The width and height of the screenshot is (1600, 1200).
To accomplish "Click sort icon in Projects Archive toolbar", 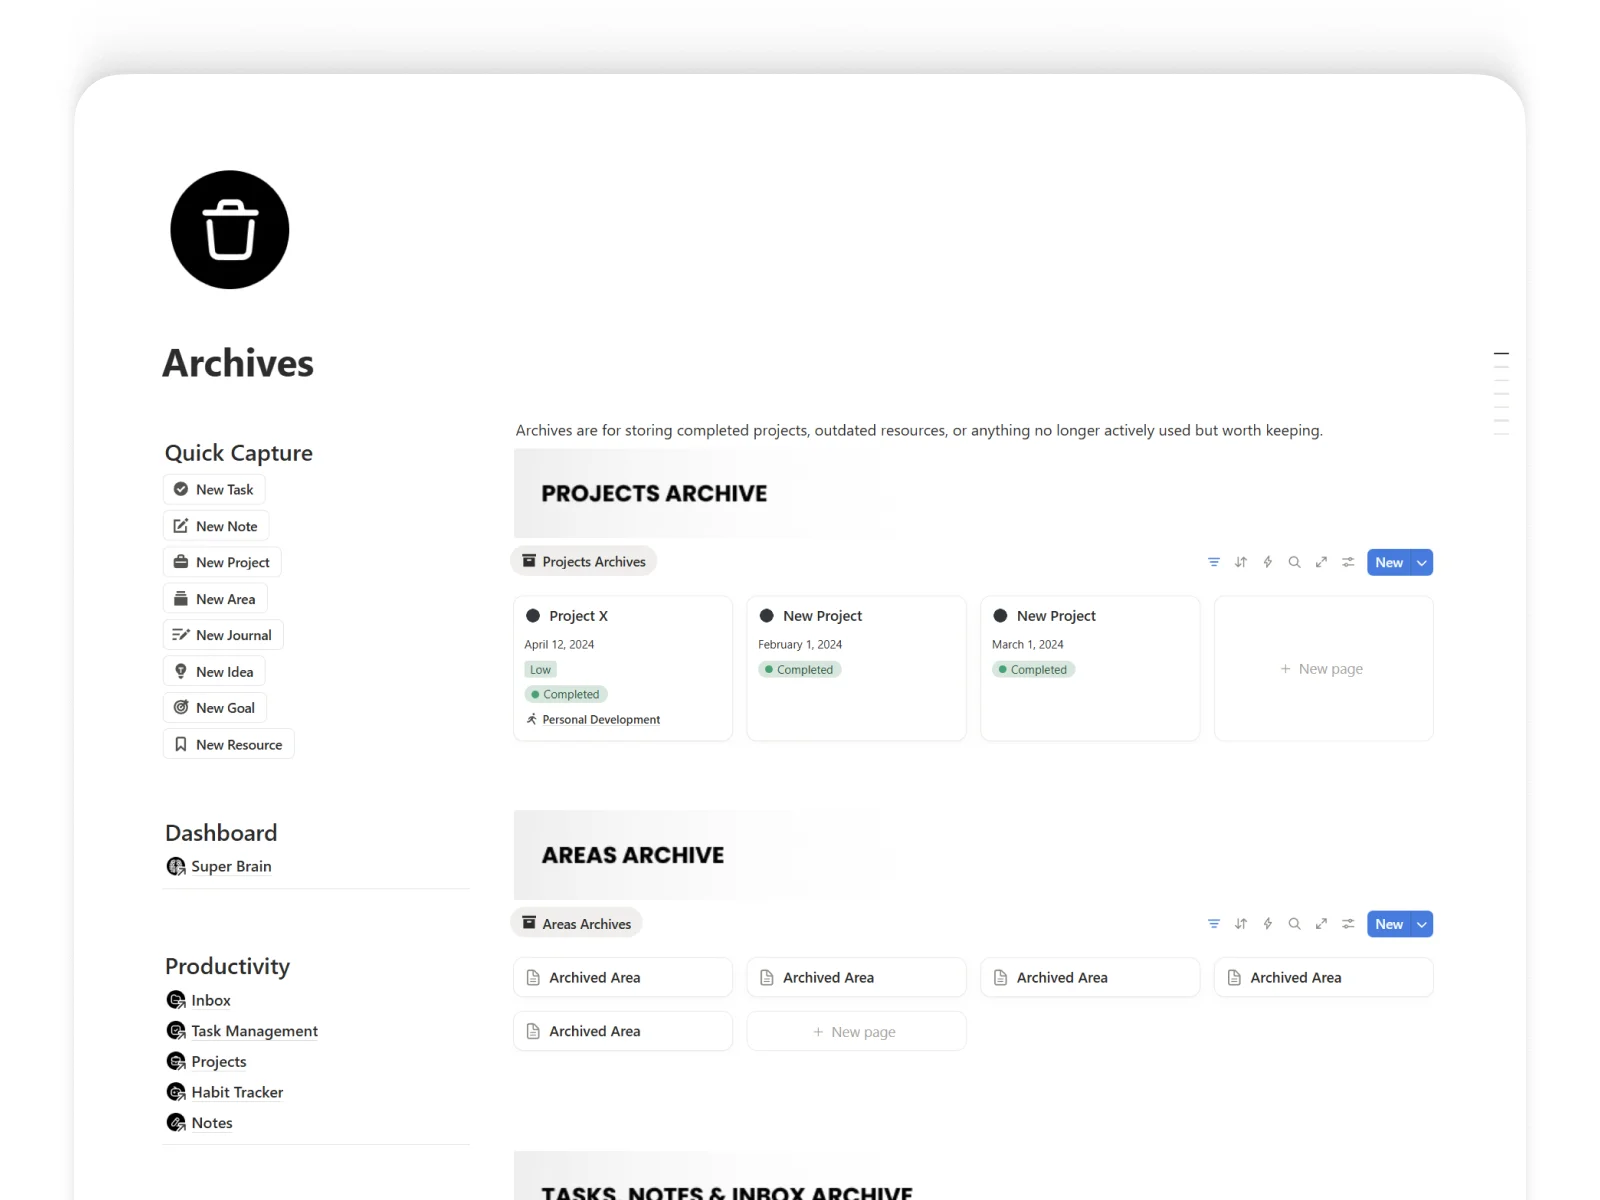I will pos(1240,562).
